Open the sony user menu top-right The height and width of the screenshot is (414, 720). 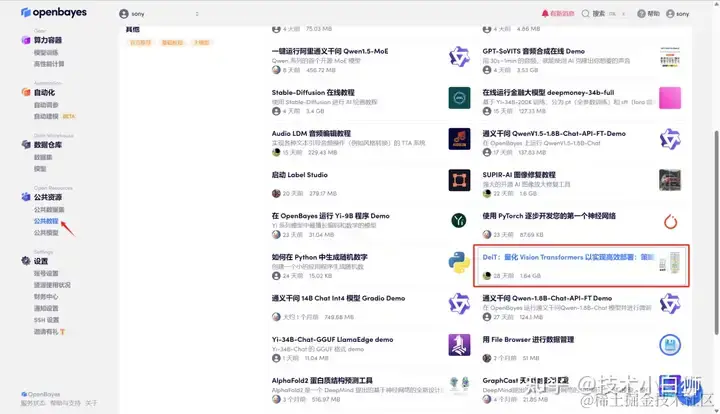(x=678, y=14)
